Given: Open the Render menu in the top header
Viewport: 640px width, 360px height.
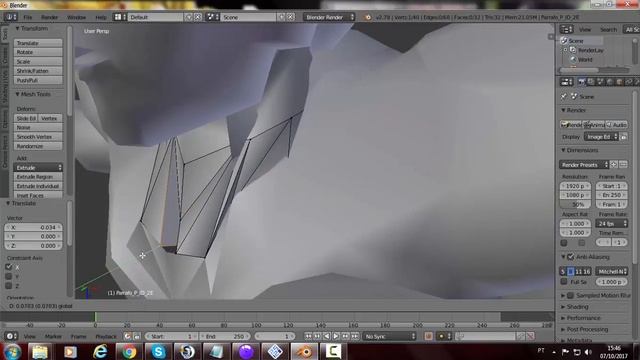Looking at the screenshot, I should coord(49,17).
